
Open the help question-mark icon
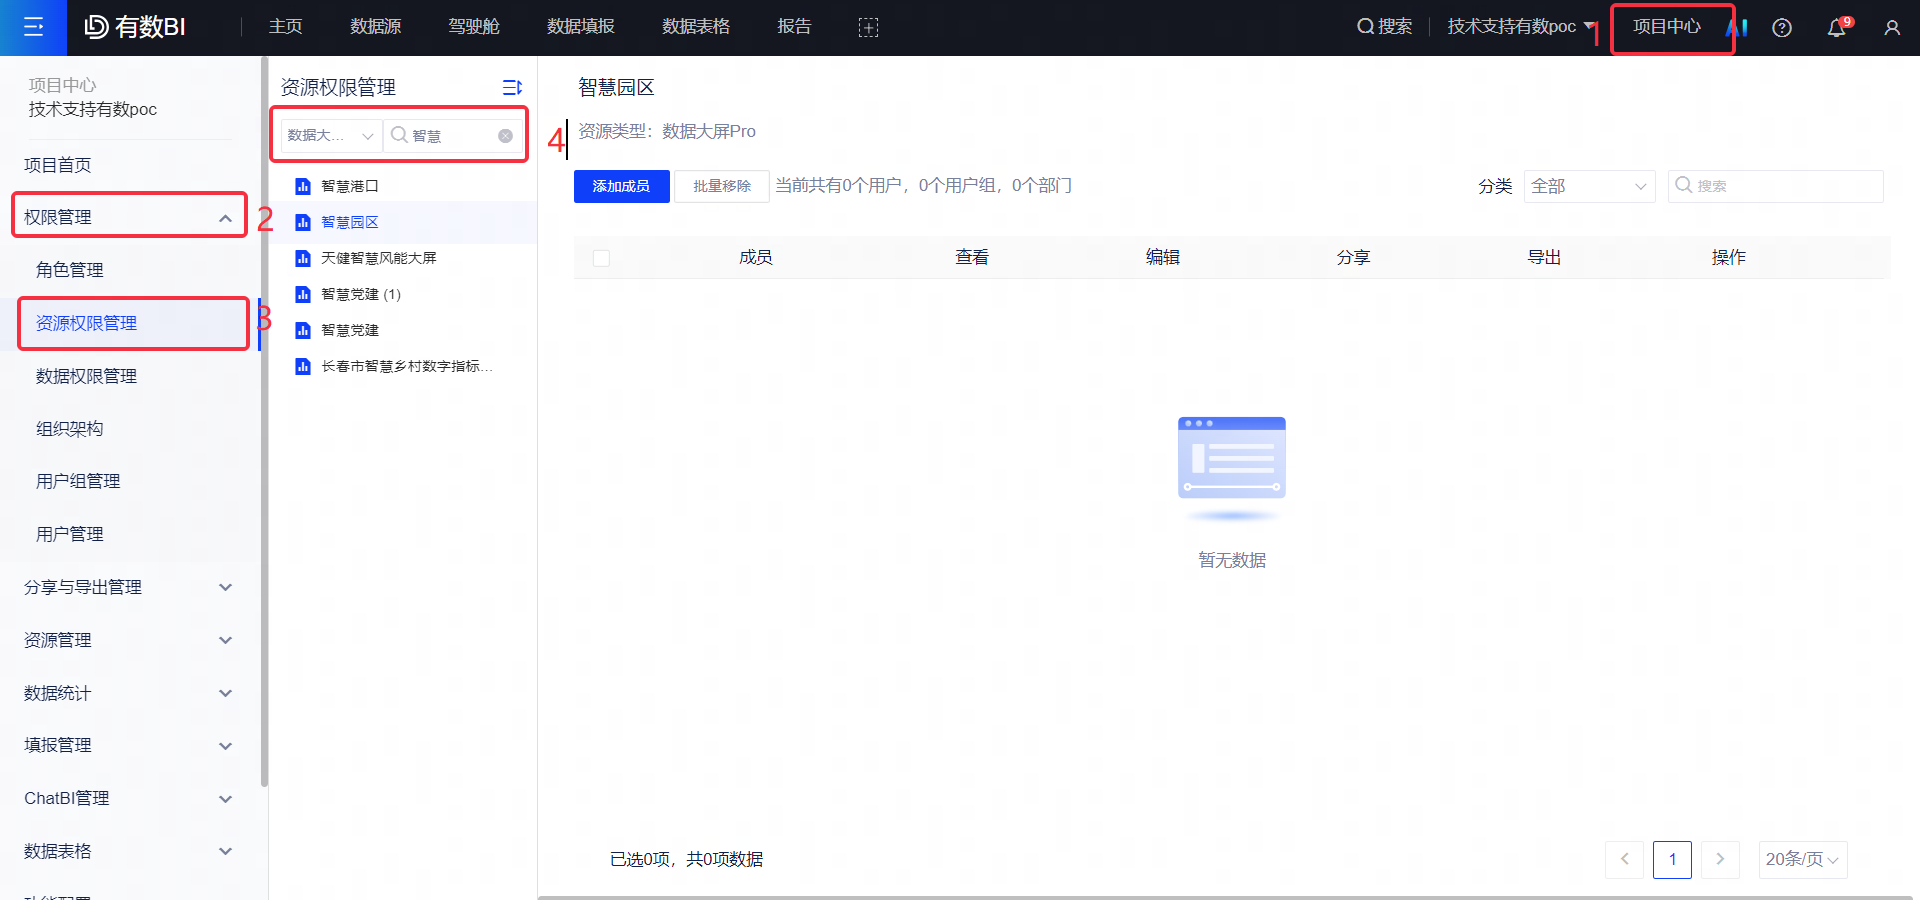[1782, 27]
